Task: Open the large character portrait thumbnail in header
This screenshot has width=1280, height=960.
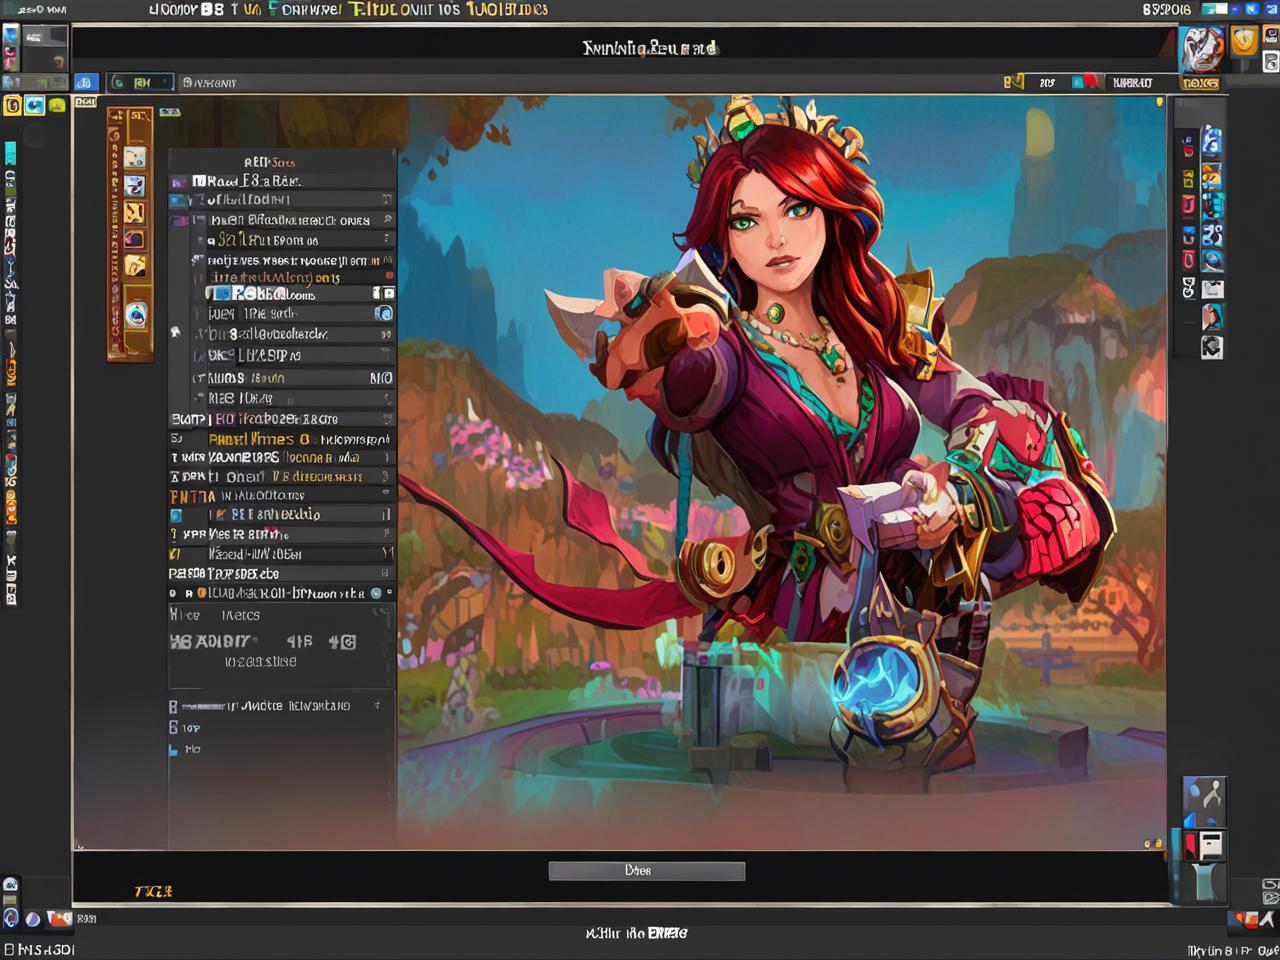Action: [x=1201, y=48]
